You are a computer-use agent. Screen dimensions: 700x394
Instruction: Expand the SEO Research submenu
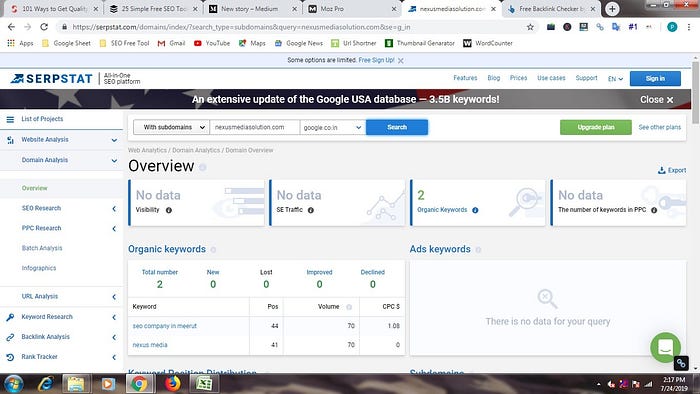pos(114,208)
